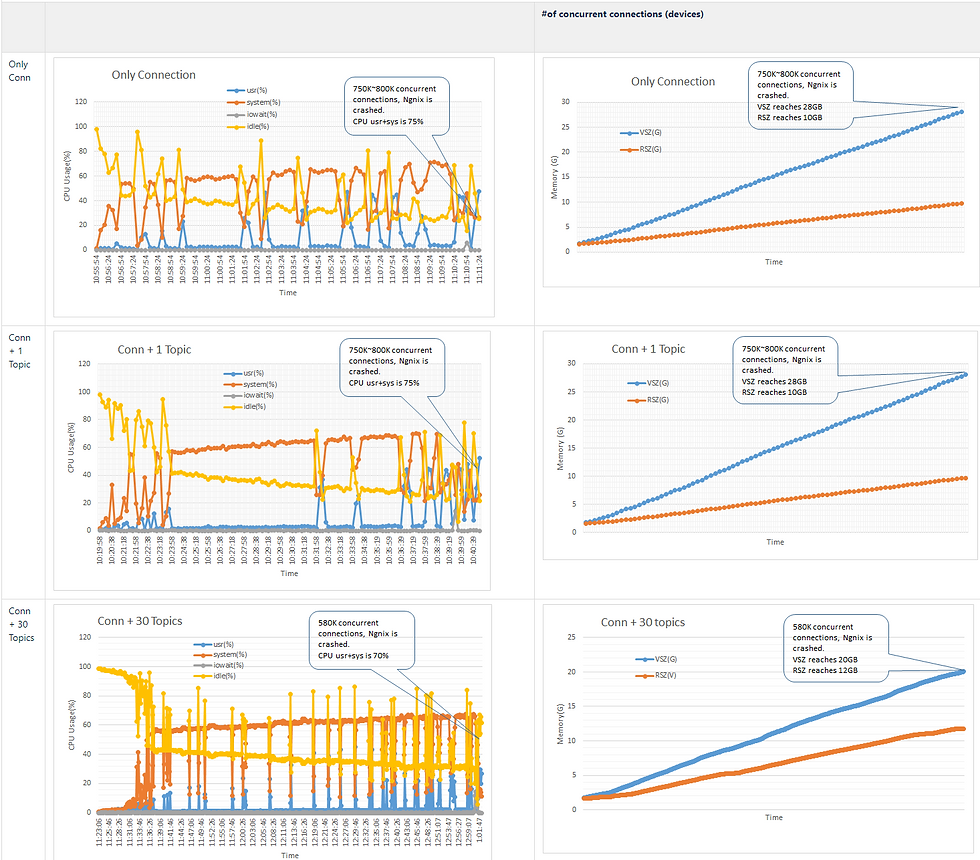The height and width of the screenshot is (860, 980).
Task: Select the VSZ(G) legend in Conn + 1 Topic memory chart
Action: coord(648,383)
